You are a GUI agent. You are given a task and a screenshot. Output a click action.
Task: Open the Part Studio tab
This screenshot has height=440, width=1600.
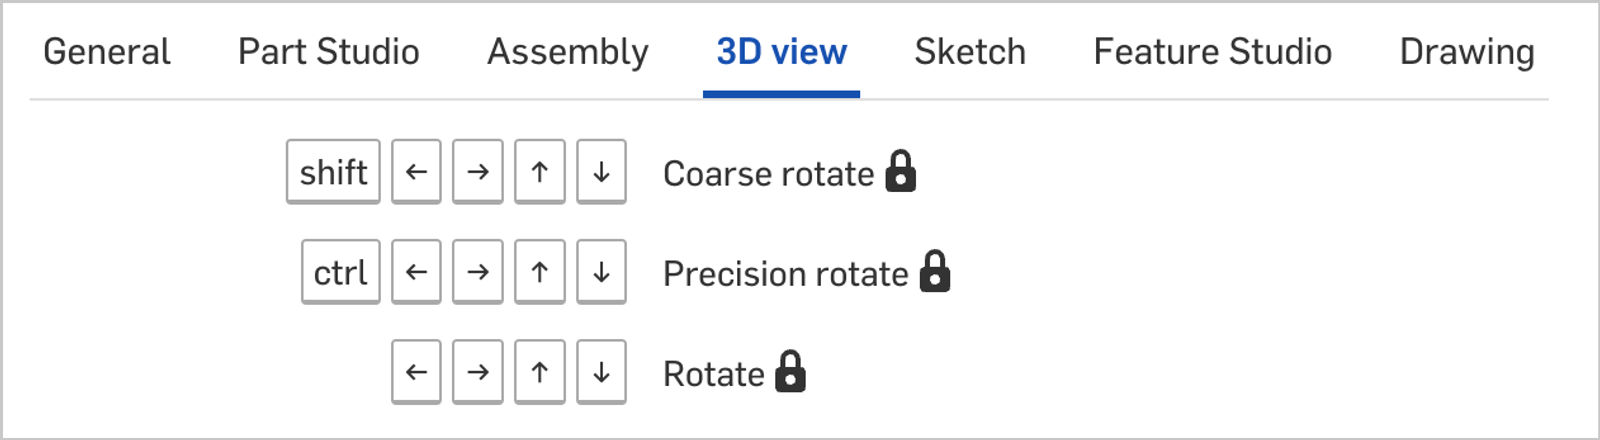[329, 52]
